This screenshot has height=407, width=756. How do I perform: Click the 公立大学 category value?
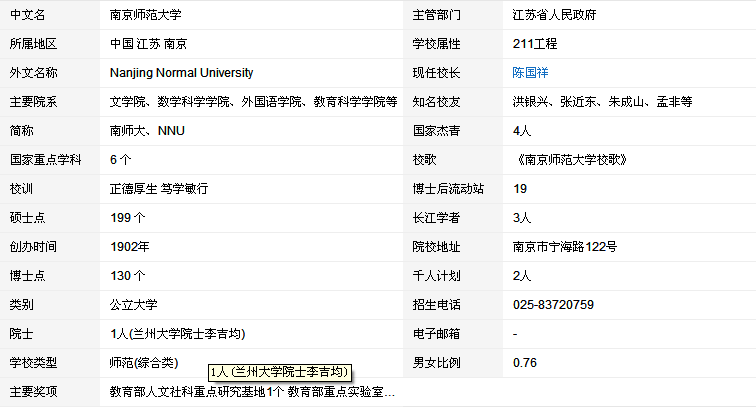tap(134, 304)
